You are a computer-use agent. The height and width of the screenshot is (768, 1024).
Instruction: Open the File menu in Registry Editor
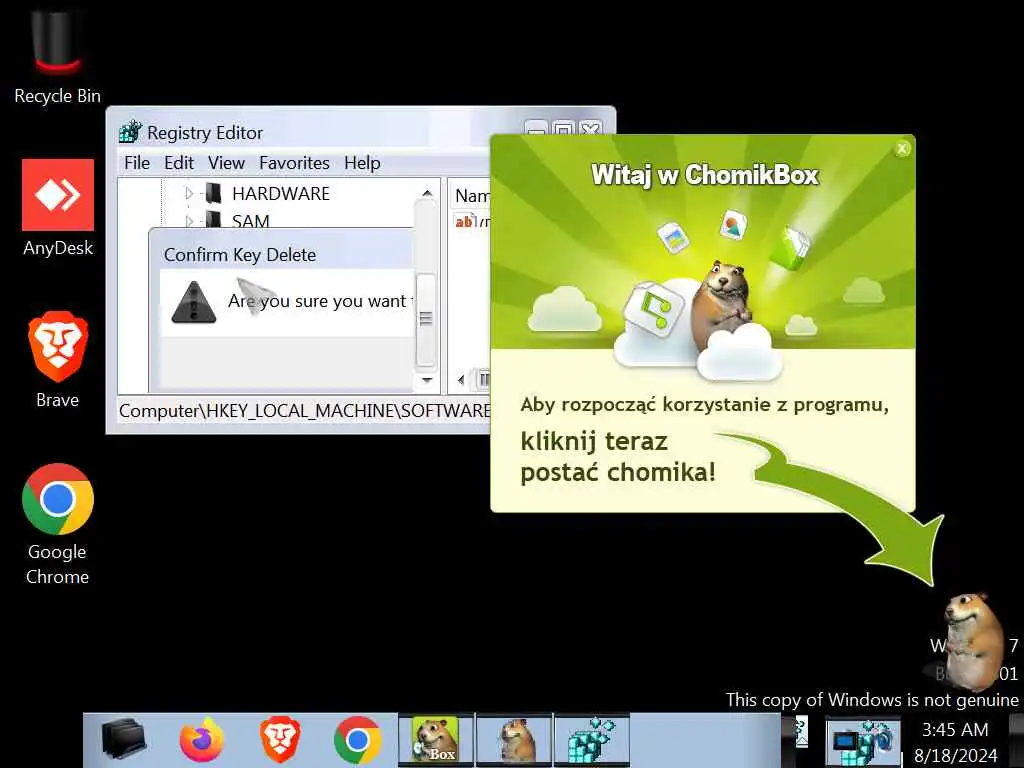point(137,163)
